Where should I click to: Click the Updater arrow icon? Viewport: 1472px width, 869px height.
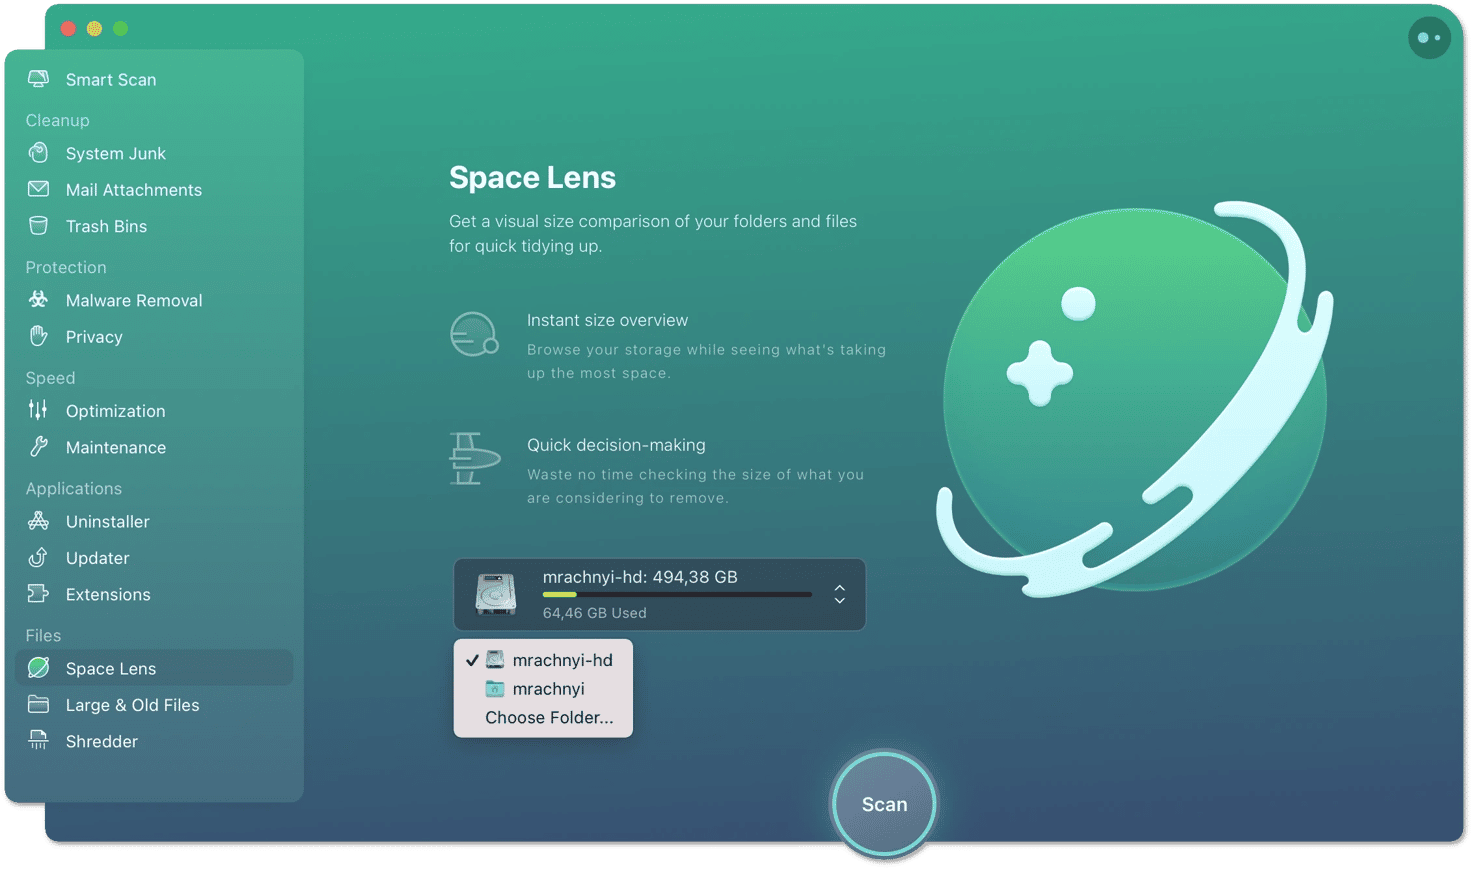[x=38, y=557]
